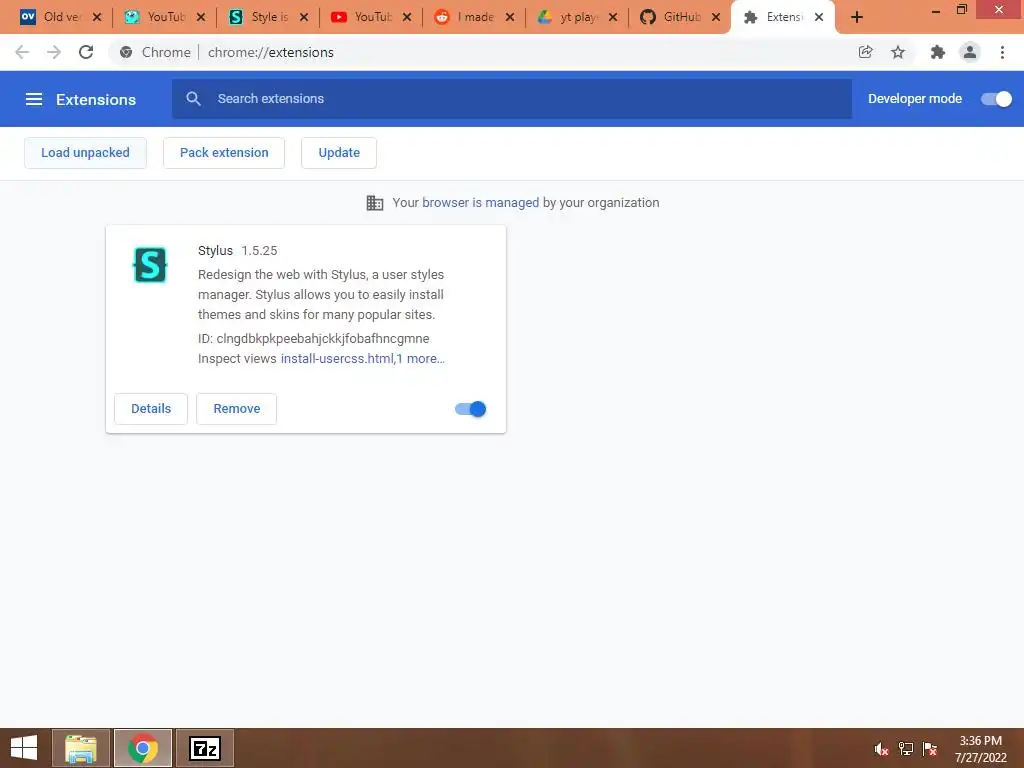Viewport: 1024px width, 768px height.
Task: Click the Chrome site info icon
Action: pyautogui.click(x=126, y=52)
